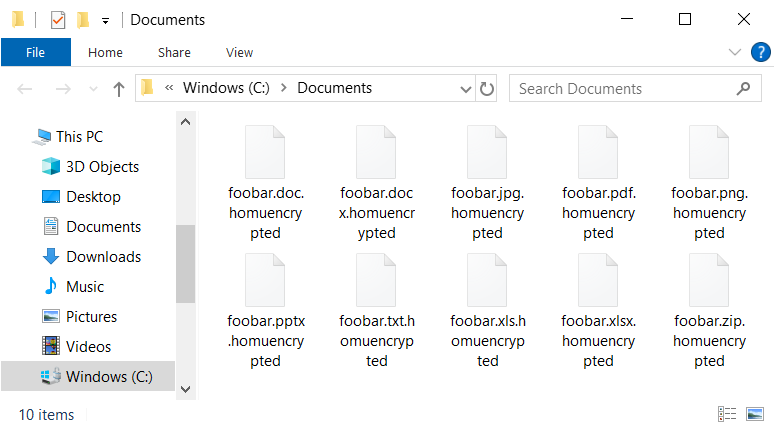This screenshot has height=430, width=775.
Task: Minimize the Documents window
Action: (627, 19)
